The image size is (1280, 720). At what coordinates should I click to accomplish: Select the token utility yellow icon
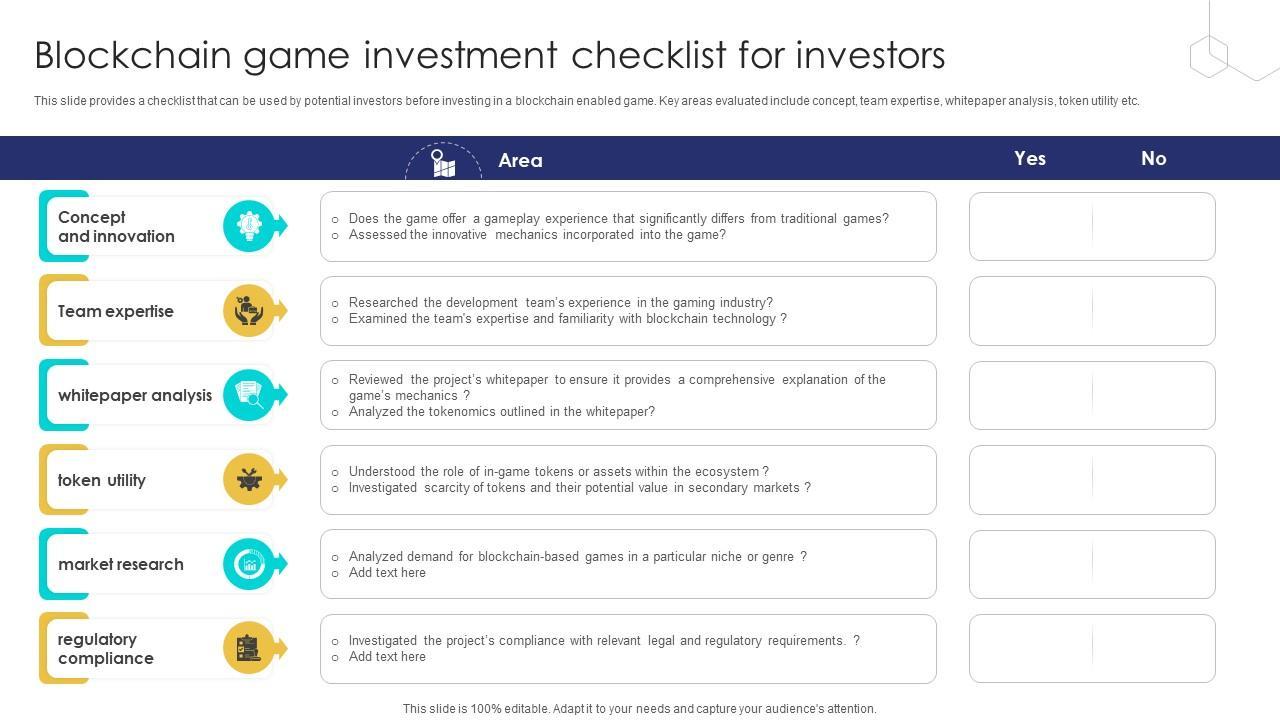tap(249, 480)
